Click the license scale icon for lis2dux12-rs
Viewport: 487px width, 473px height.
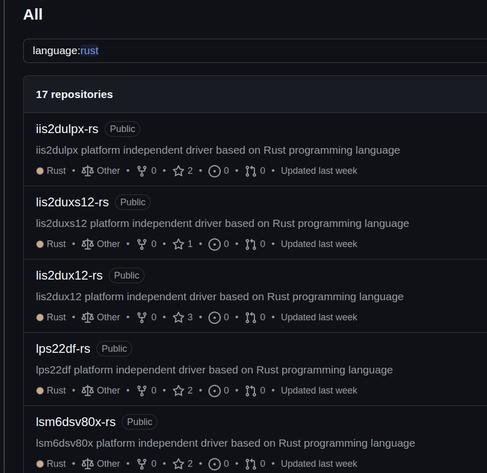(87, 318)
